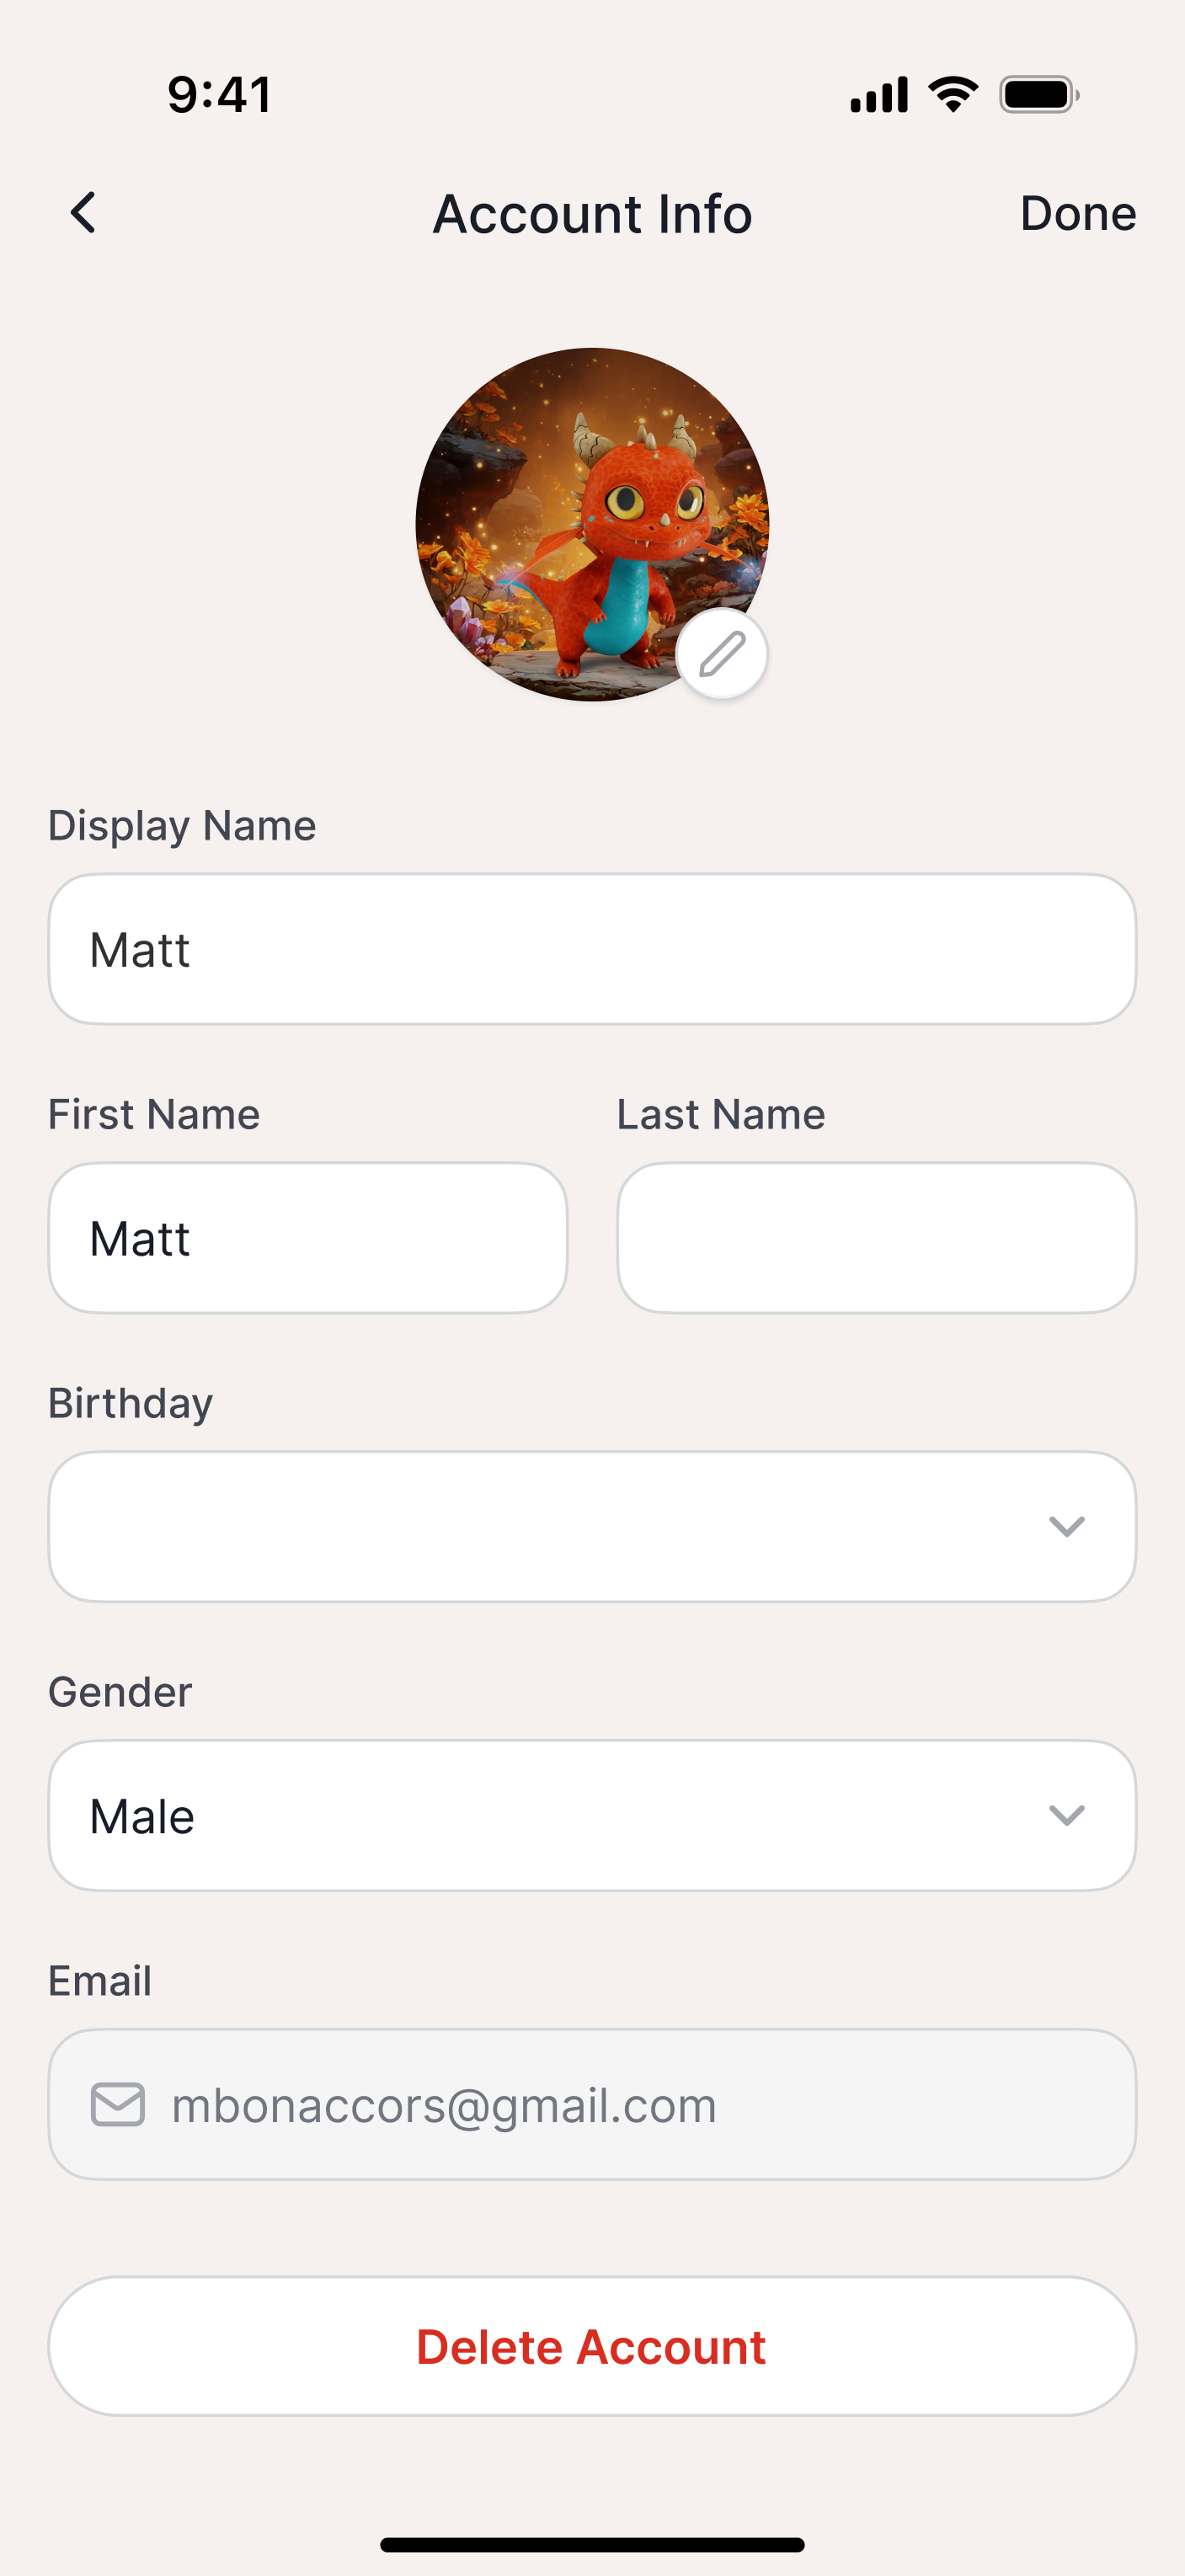Tap the Account Info title
This screenshot has width=1185, height=2576.
[592, 214]
